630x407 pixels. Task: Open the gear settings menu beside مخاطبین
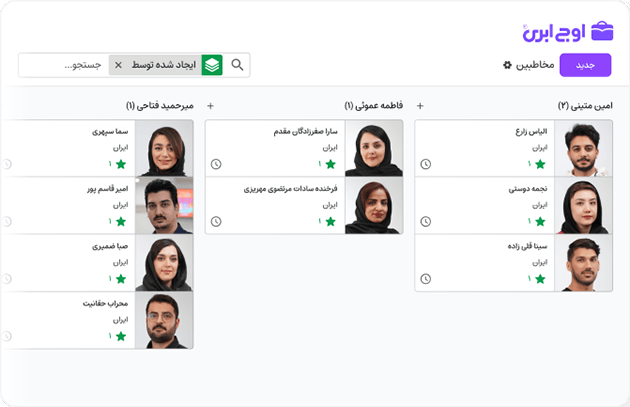tap(507, 65)
